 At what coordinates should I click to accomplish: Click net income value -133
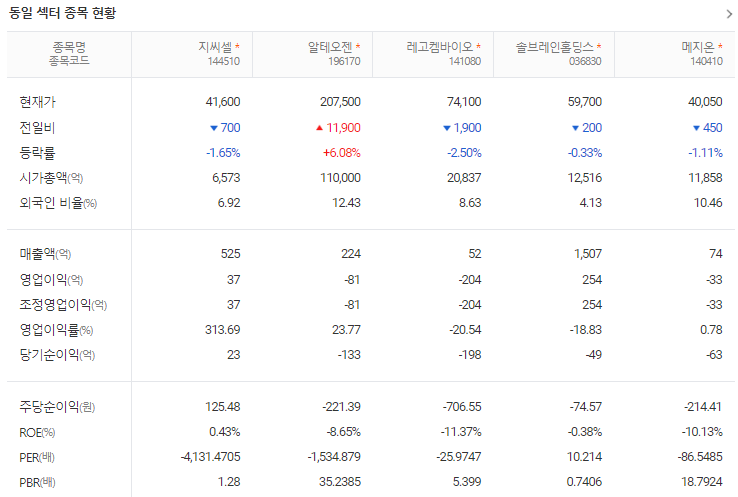click(x=349, y=355)
